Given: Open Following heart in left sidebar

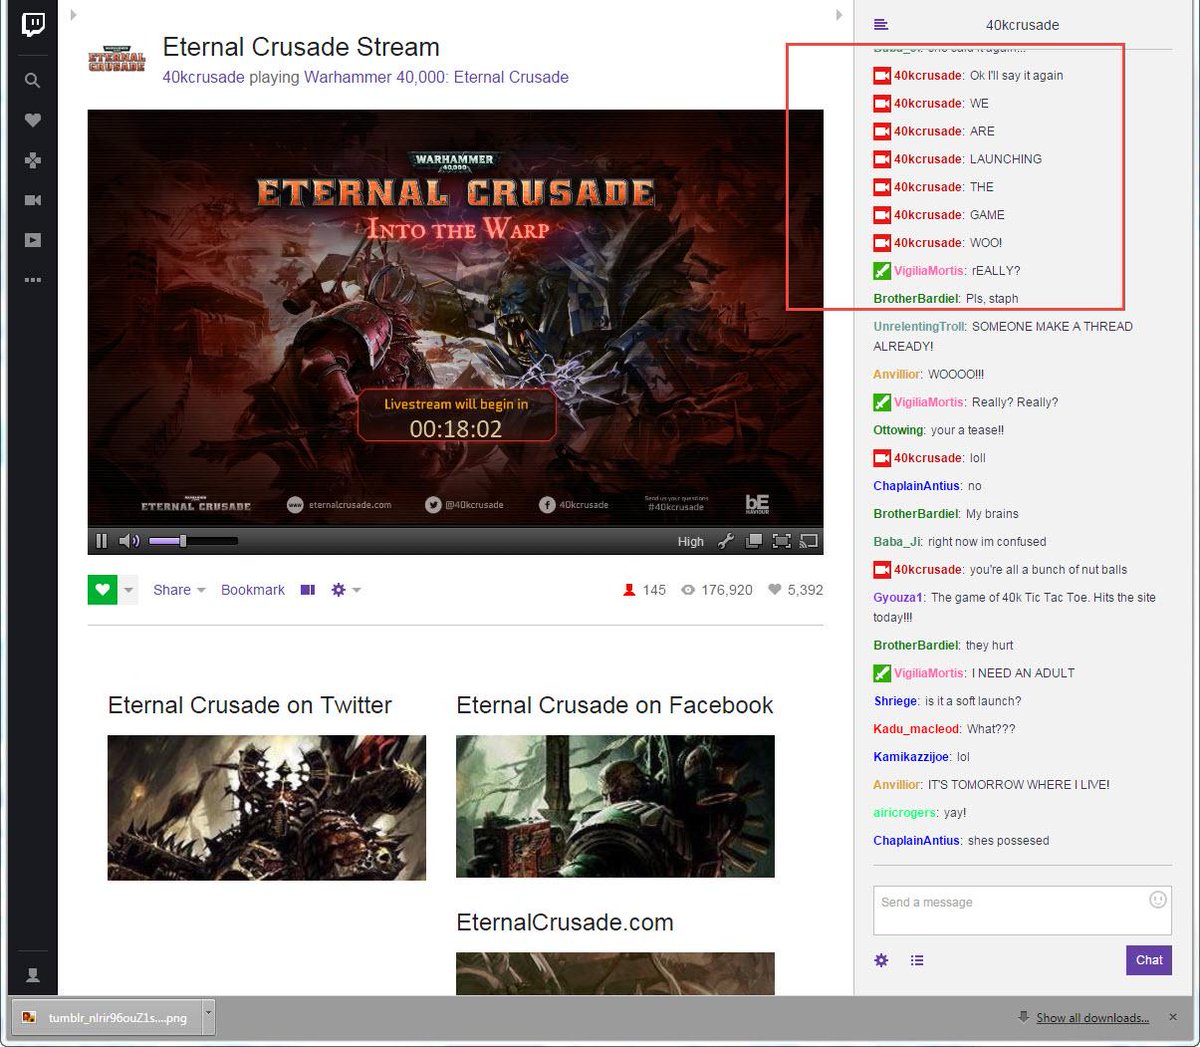Looking at the screenshot, I should coord(33,120).
